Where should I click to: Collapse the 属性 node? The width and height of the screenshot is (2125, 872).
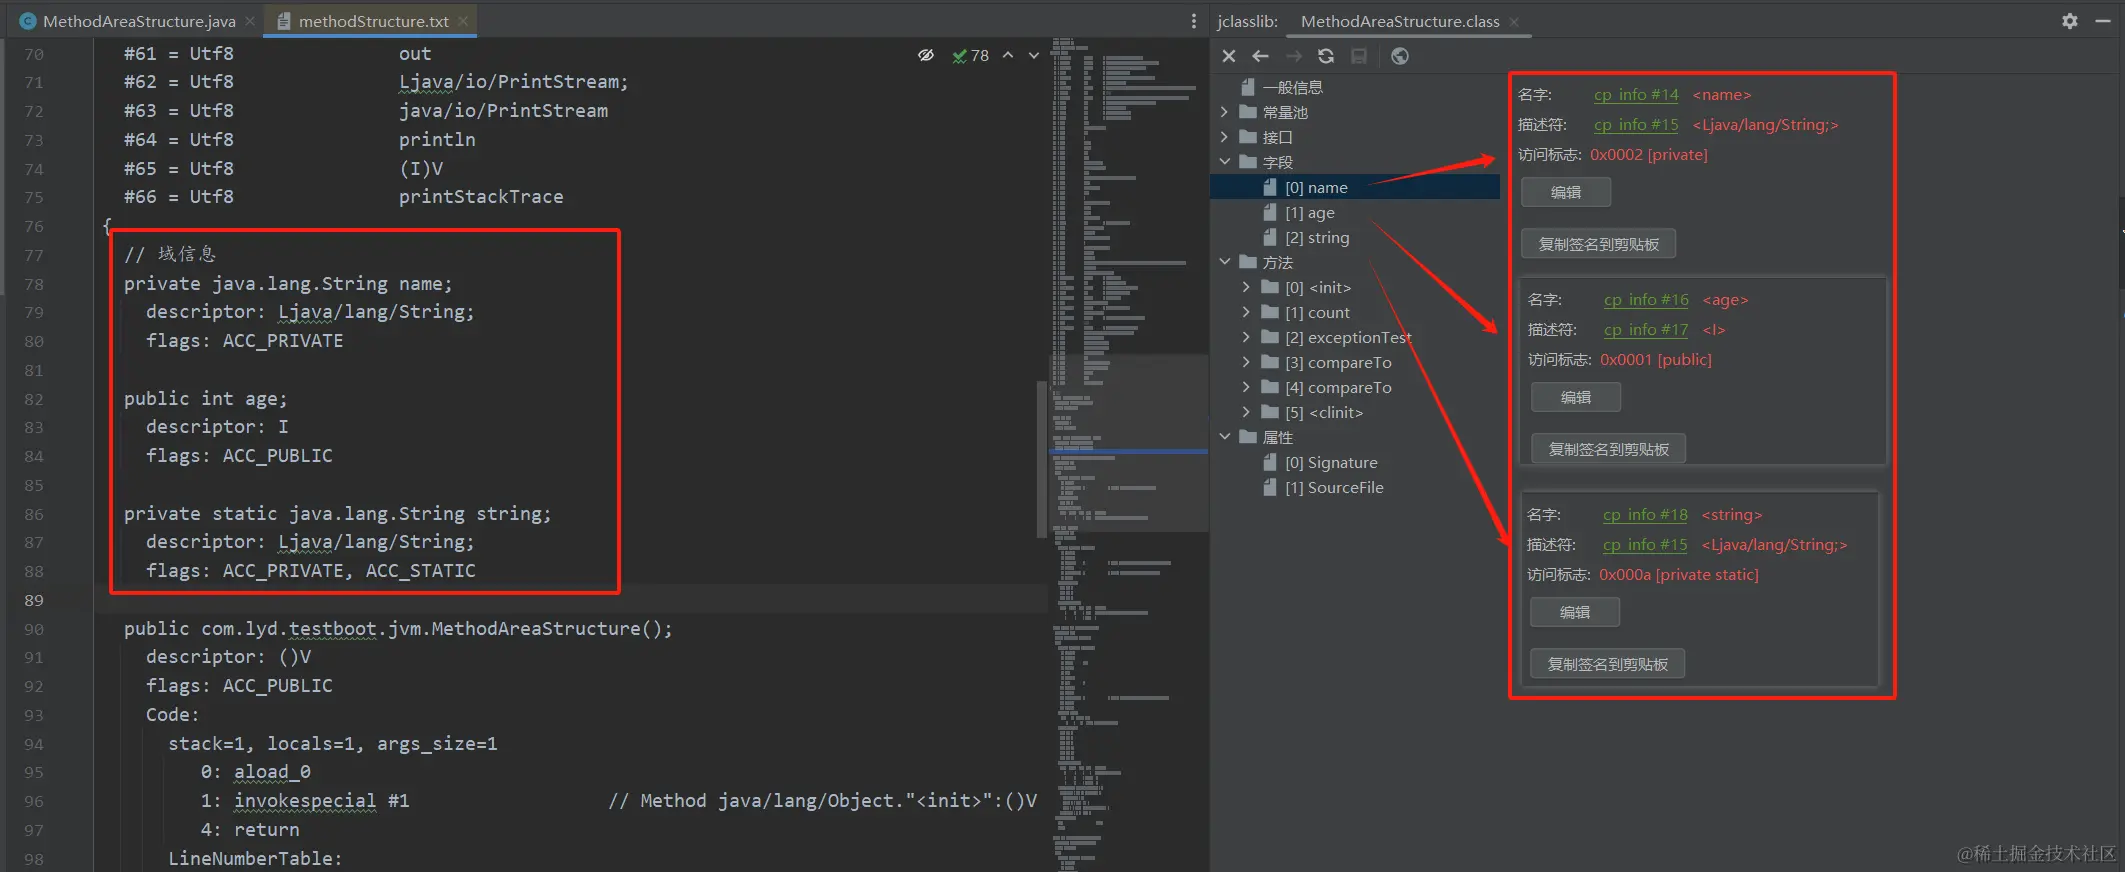pos(1225,437)
